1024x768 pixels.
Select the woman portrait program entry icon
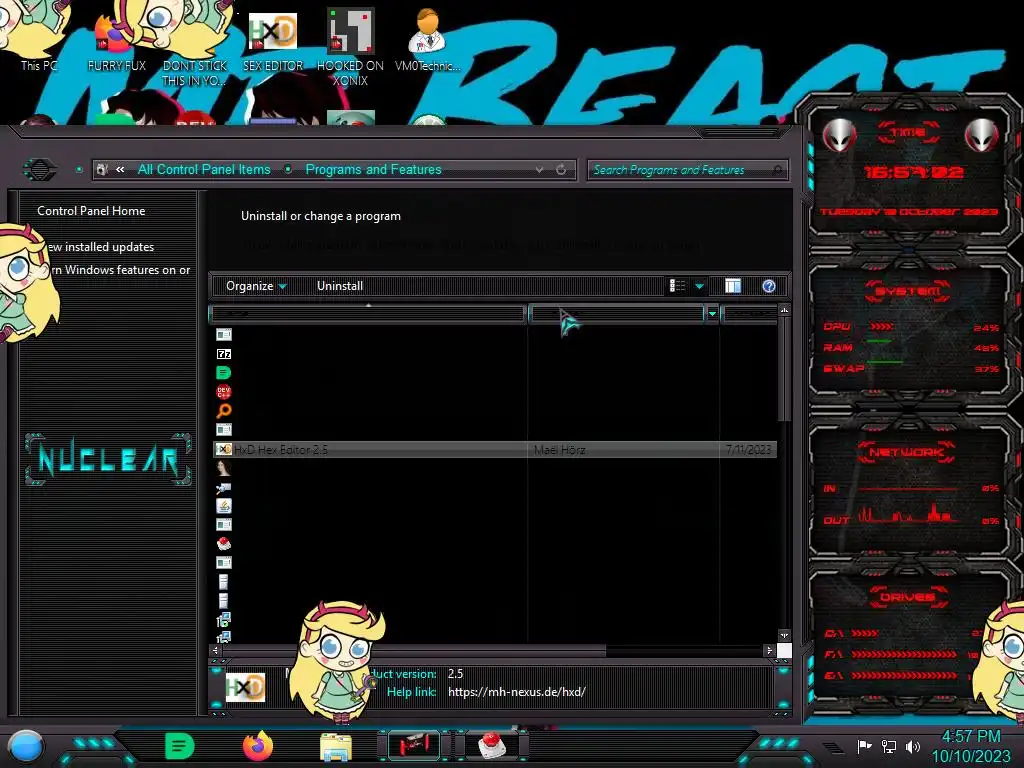click(223, 468)
